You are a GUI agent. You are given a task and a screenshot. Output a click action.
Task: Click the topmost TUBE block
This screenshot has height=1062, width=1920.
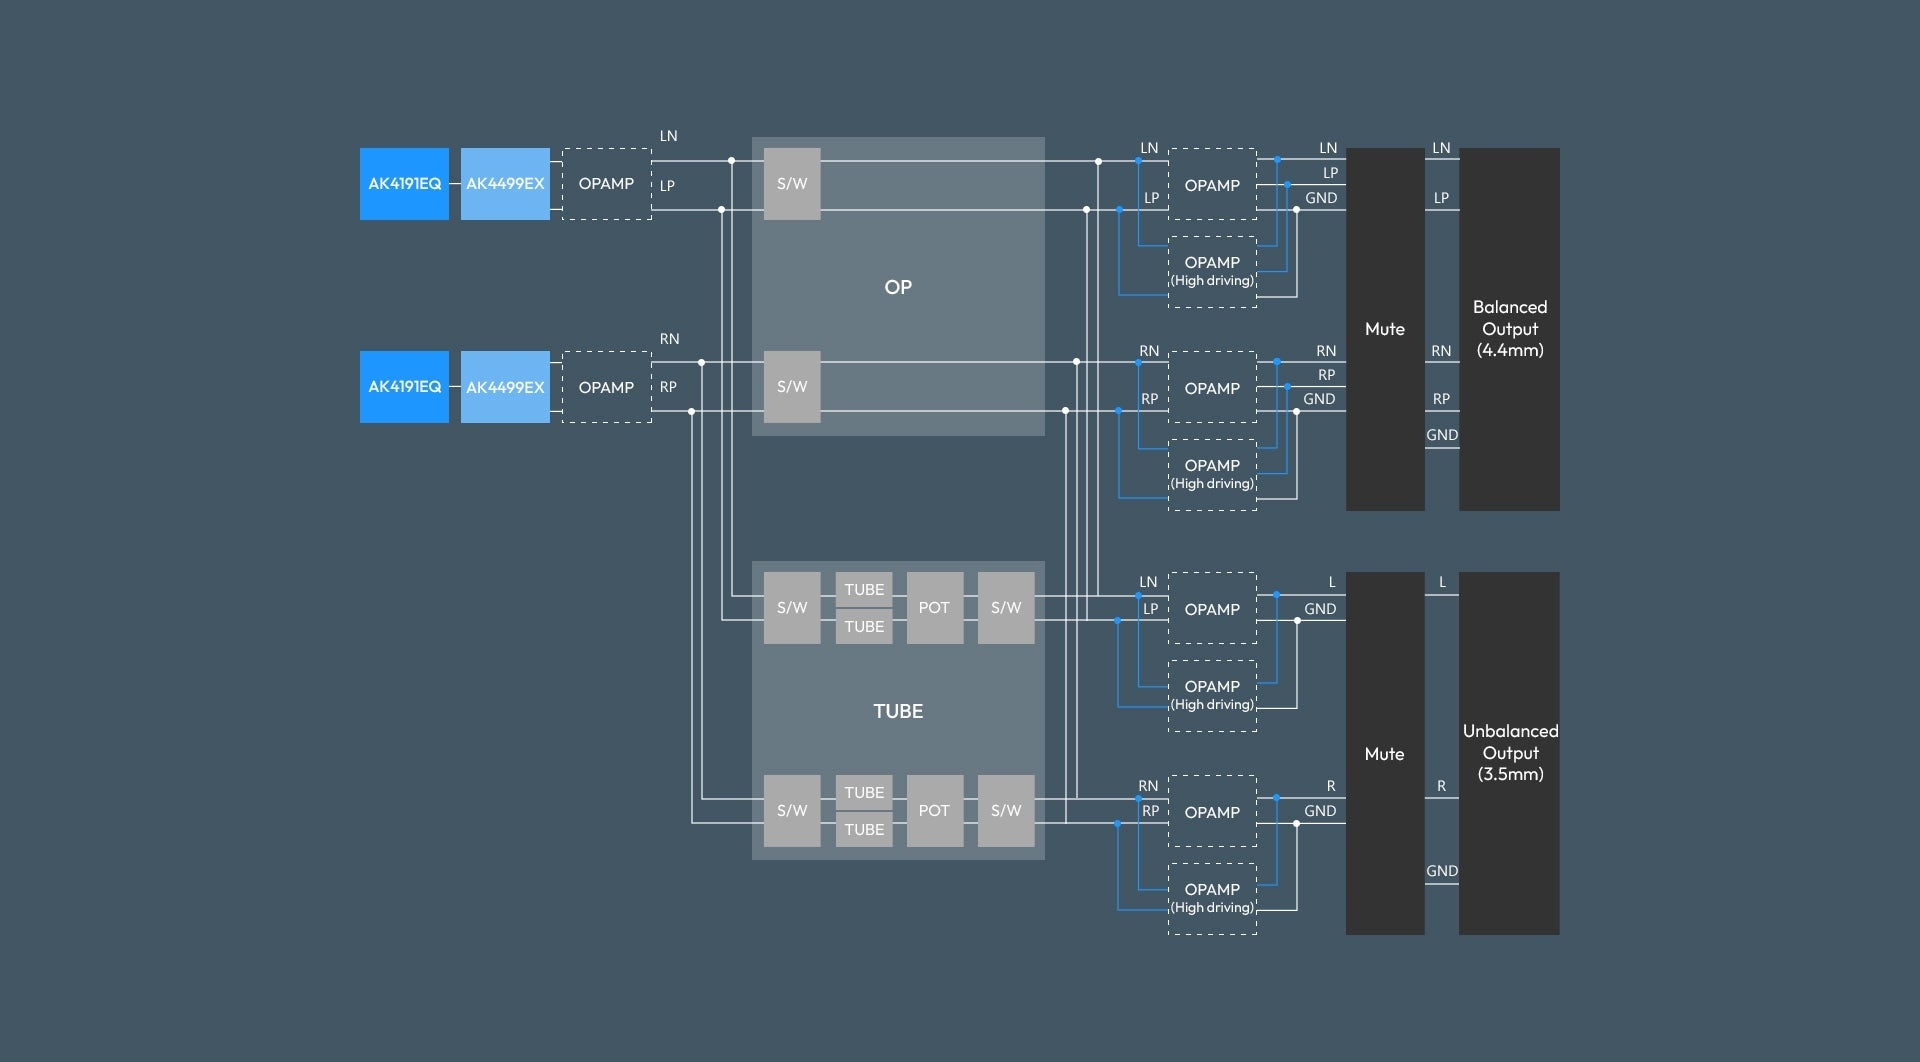pos(864,590)
